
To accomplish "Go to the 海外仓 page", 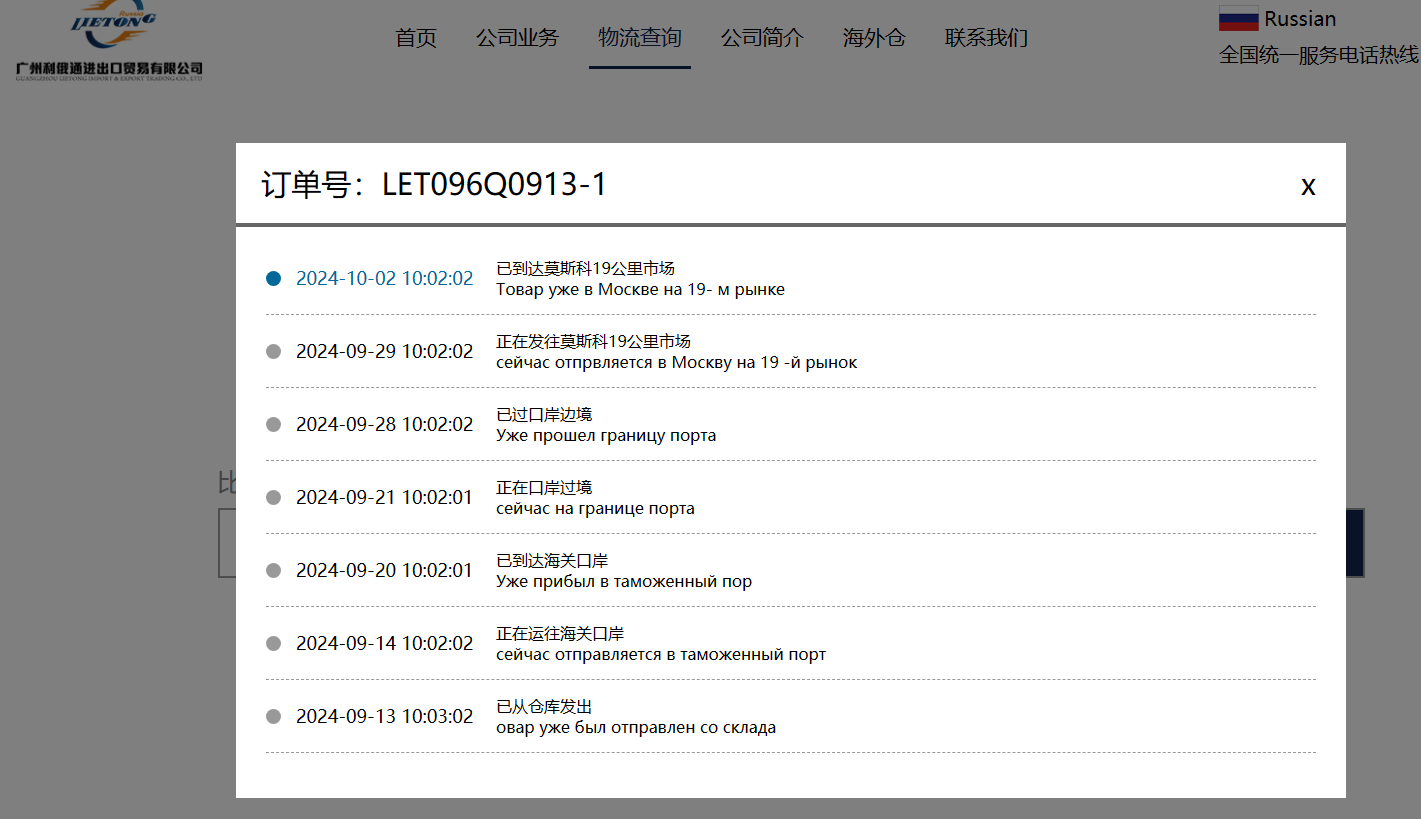I will pos(874,38).
